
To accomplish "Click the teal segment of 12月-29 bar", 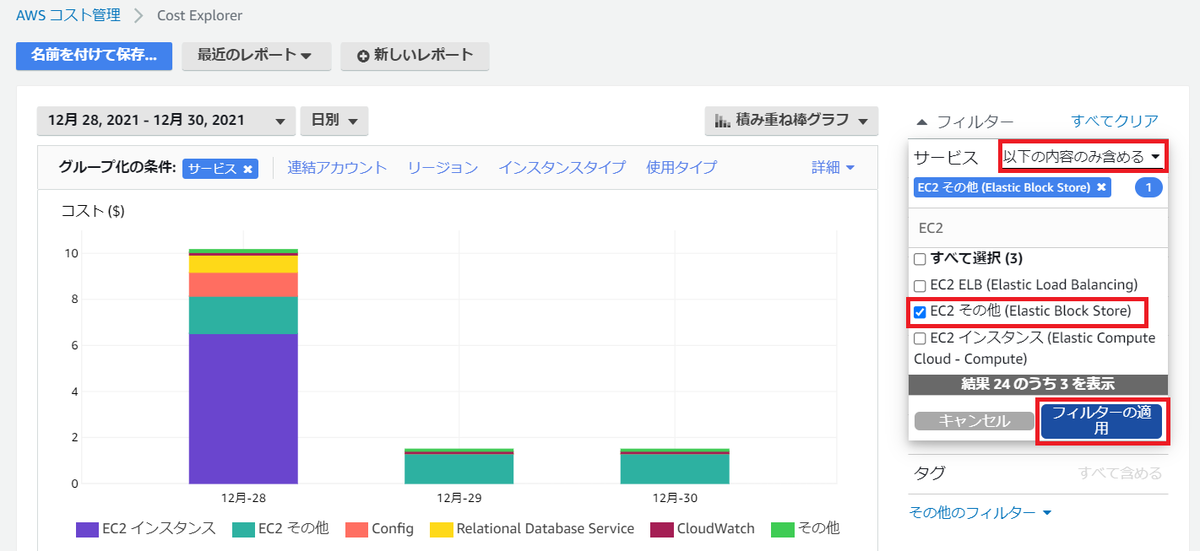I will (x=459, y=469).
